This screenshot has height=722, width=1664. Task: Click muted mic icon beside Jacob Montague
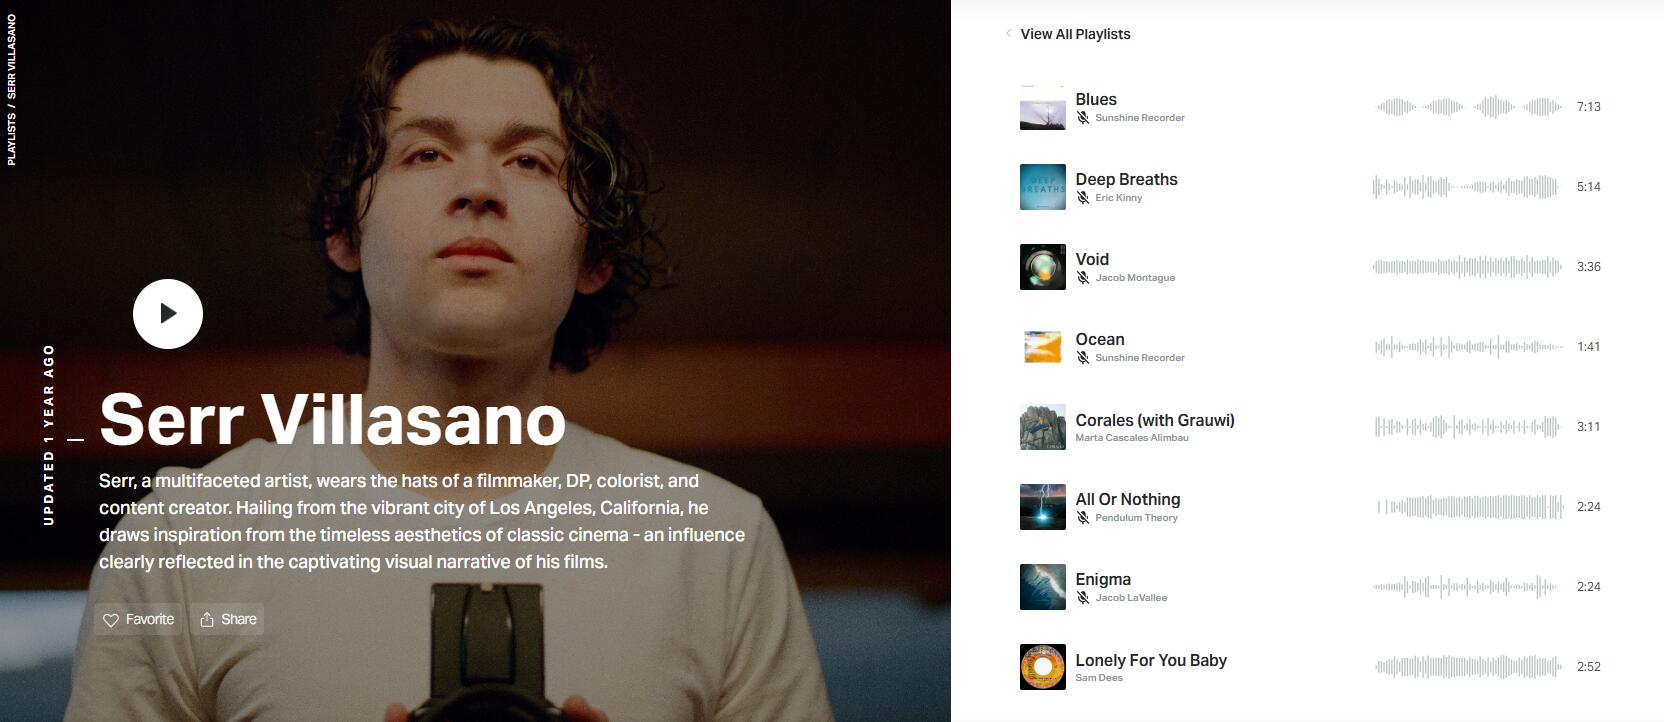[1082, 278]
